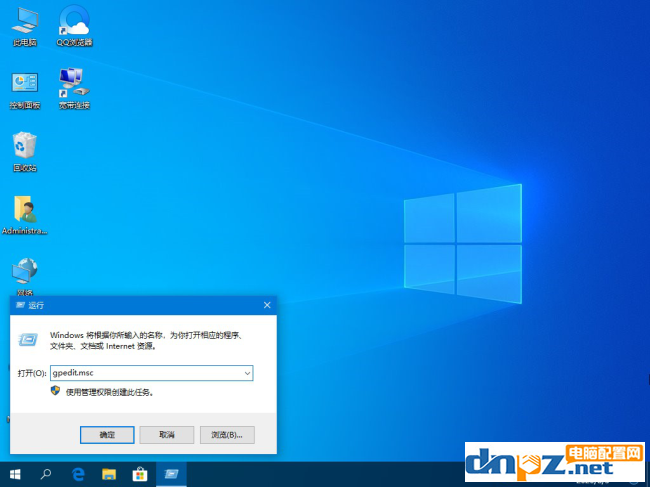Open File Explorer from the taskbar
The image size is (650, 487).
[x=109, y=474]
